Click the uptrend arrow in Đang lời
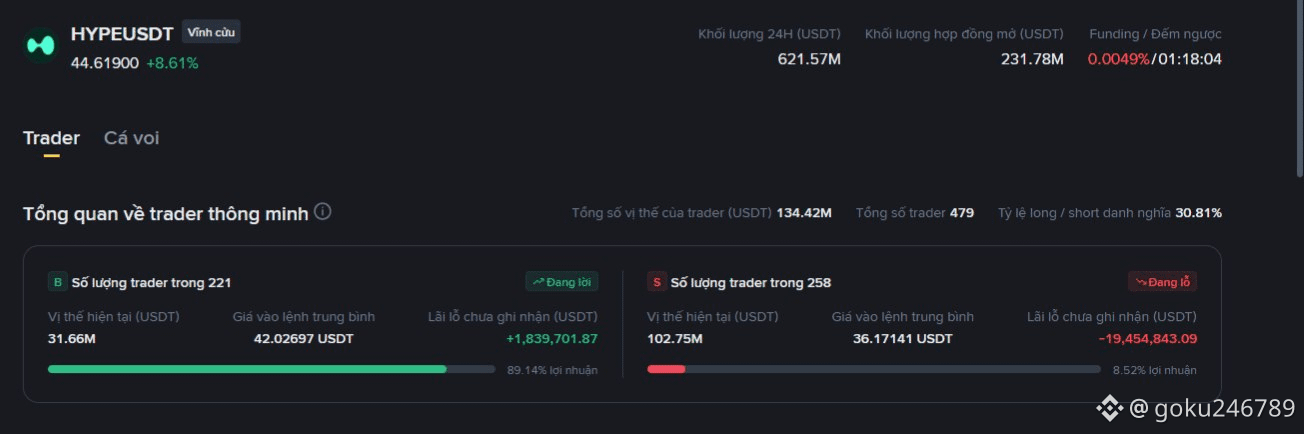Image resolution: width=1304 pixels, height=434 pixels. [x=538, y=282]
